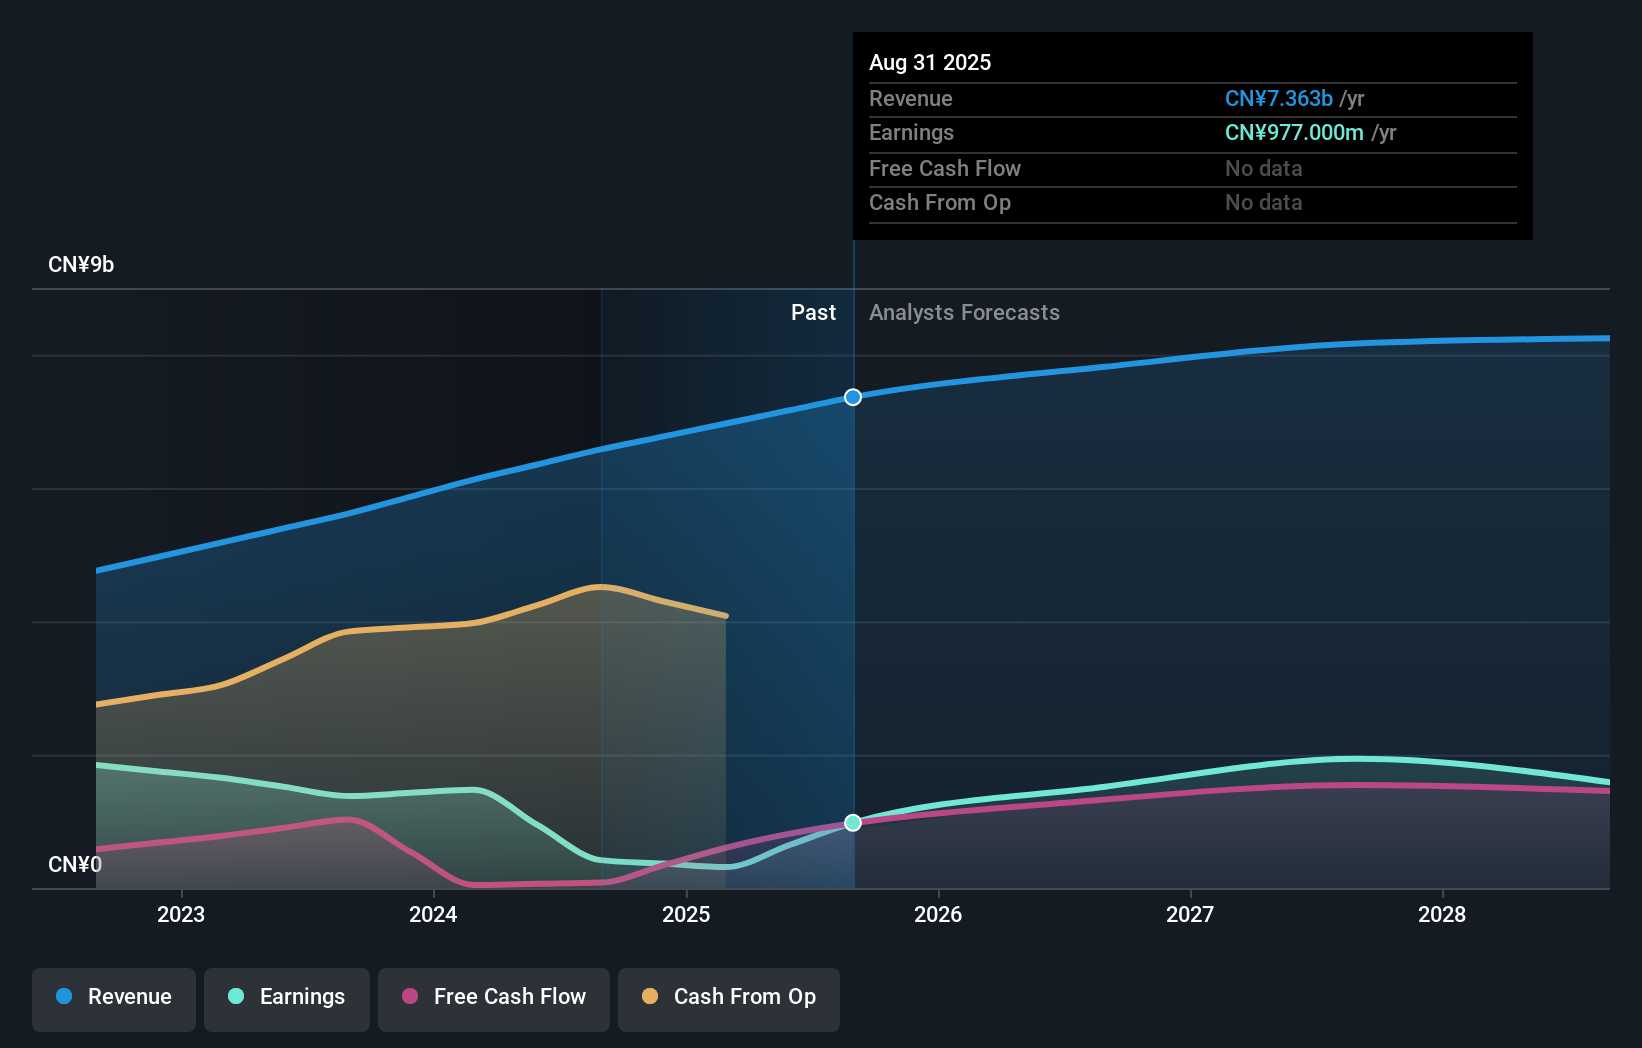This screenshot has width=1642, height=1048.
Task: Click the peak of the orange Cash From Op curve
Action: tap(600, 587)
